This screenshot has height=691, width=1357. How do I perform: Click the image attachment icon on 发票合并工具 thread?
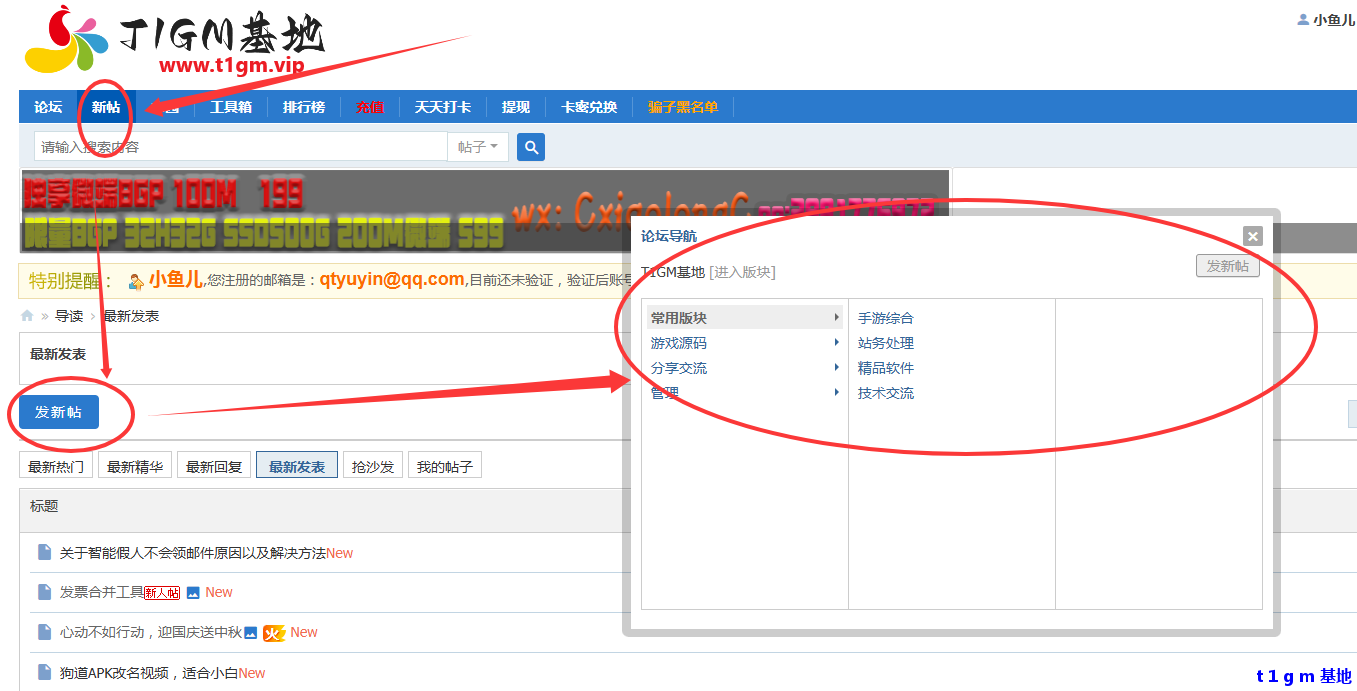(194, 592)
